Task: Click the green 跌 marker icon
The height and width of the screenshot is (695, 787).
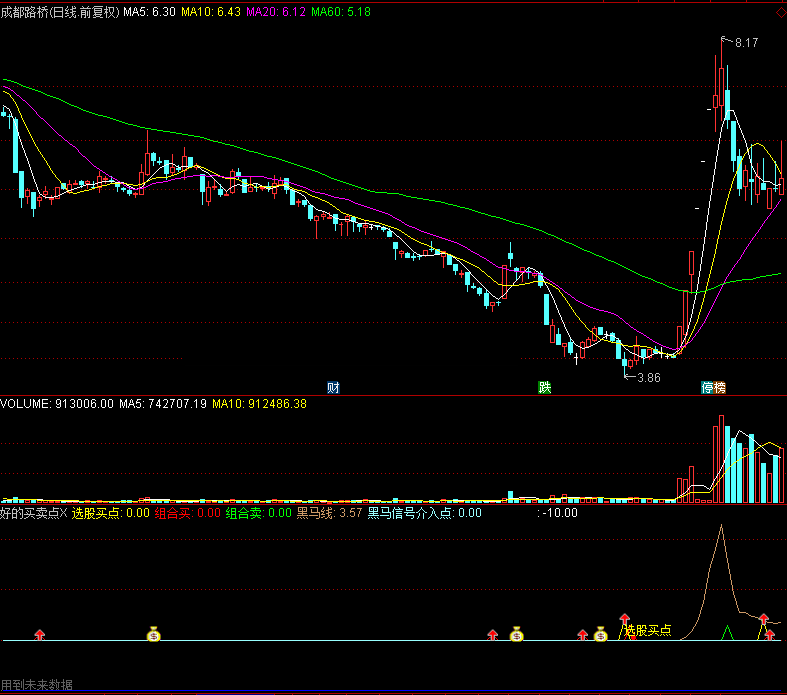Action: [x=545, y=388]
